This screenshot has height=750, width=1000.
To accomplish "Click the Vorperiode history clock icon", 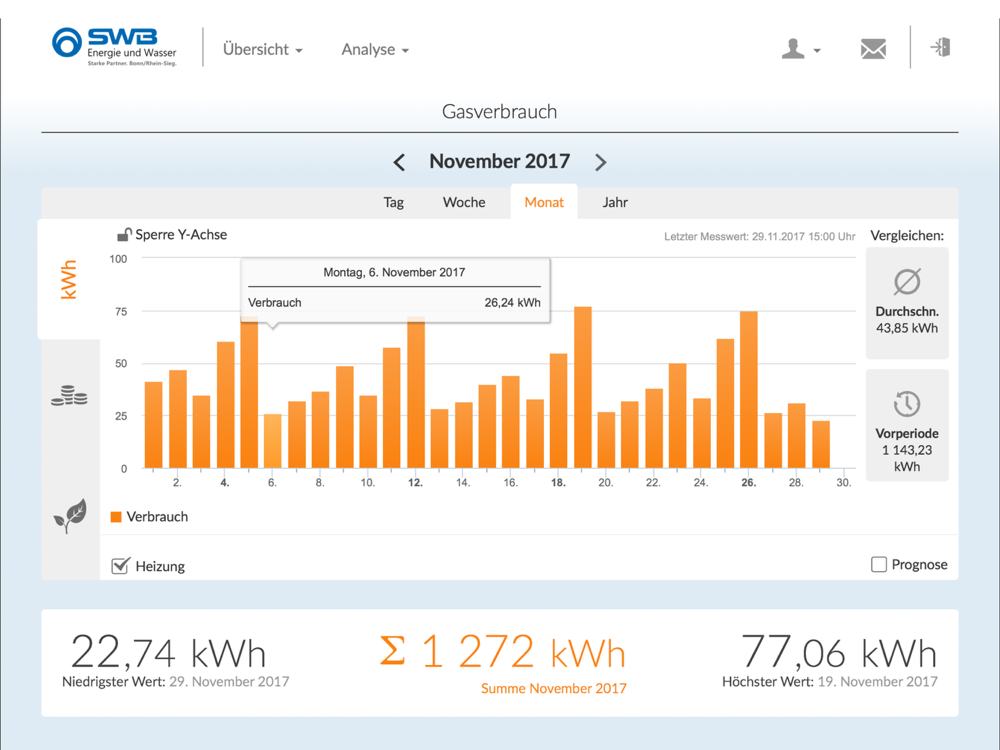I will (x=906, y=404).
